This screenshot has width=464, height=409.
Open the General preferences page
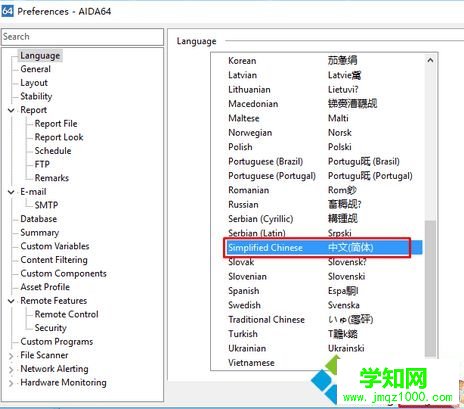pos(35,69)
